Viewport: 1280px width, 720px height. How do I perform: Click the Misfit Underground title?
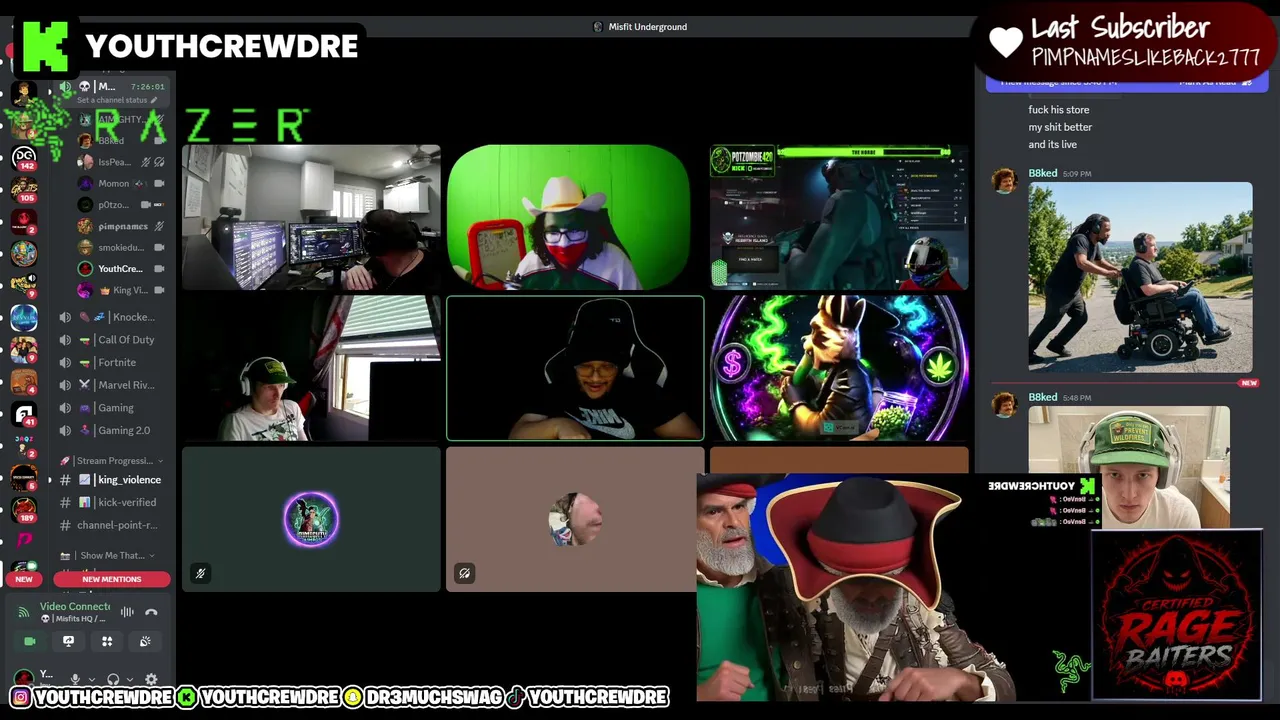tap(648, 27)
